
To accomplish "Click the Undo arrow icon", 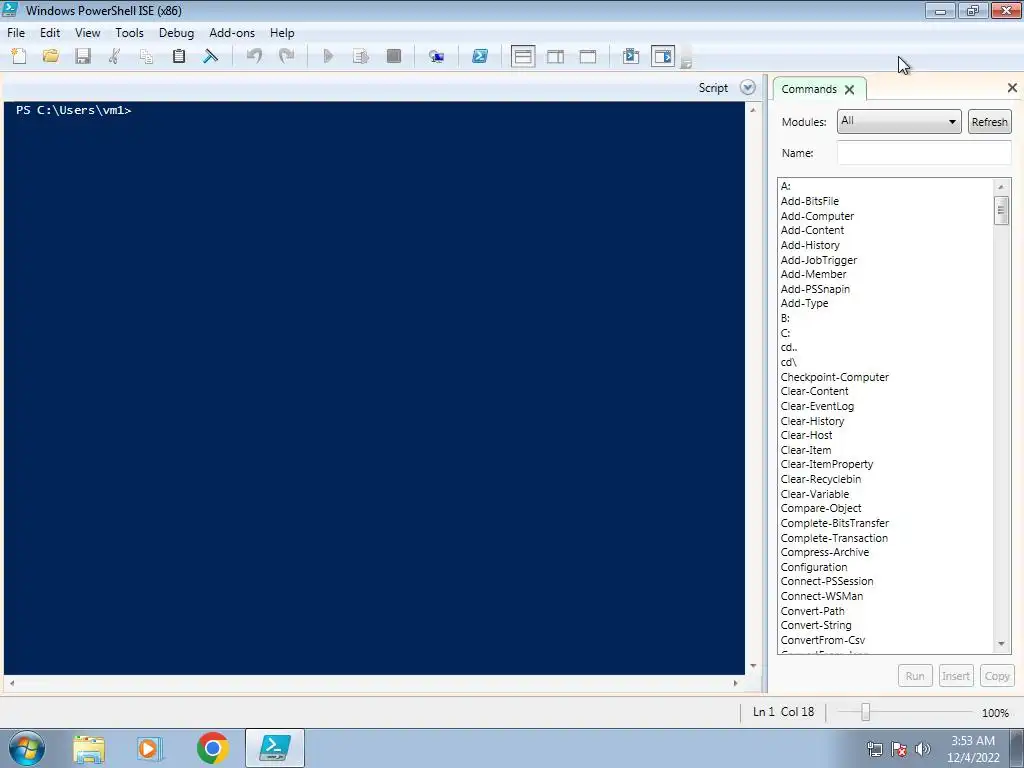I will point(254,56).
